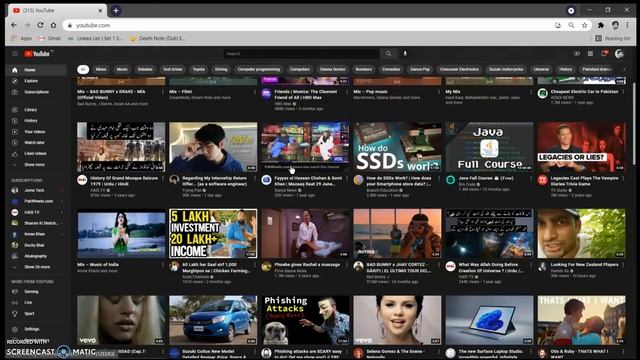Open the Apps bookmark shortcut
The image size is (640, 360).
pyautogui.click(x=22, y=38)
